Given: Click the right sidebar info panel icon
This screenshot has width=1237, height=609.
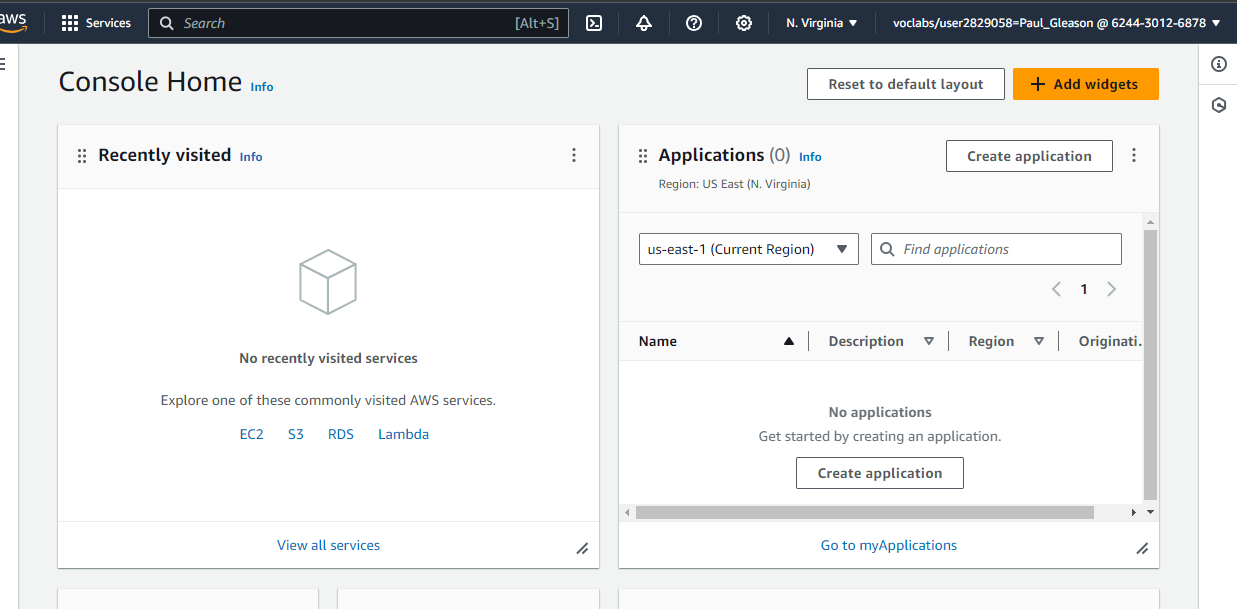Looking at the screenshot, I should [1218, 64].
